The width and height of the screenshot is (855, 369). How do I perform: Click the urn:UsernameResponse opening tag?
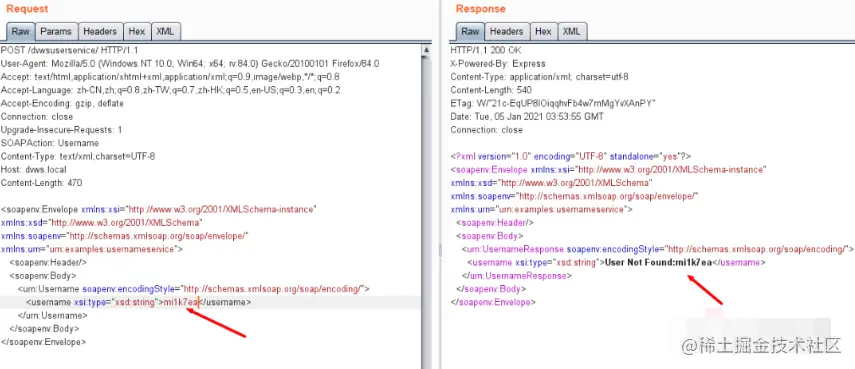[658, 249]
